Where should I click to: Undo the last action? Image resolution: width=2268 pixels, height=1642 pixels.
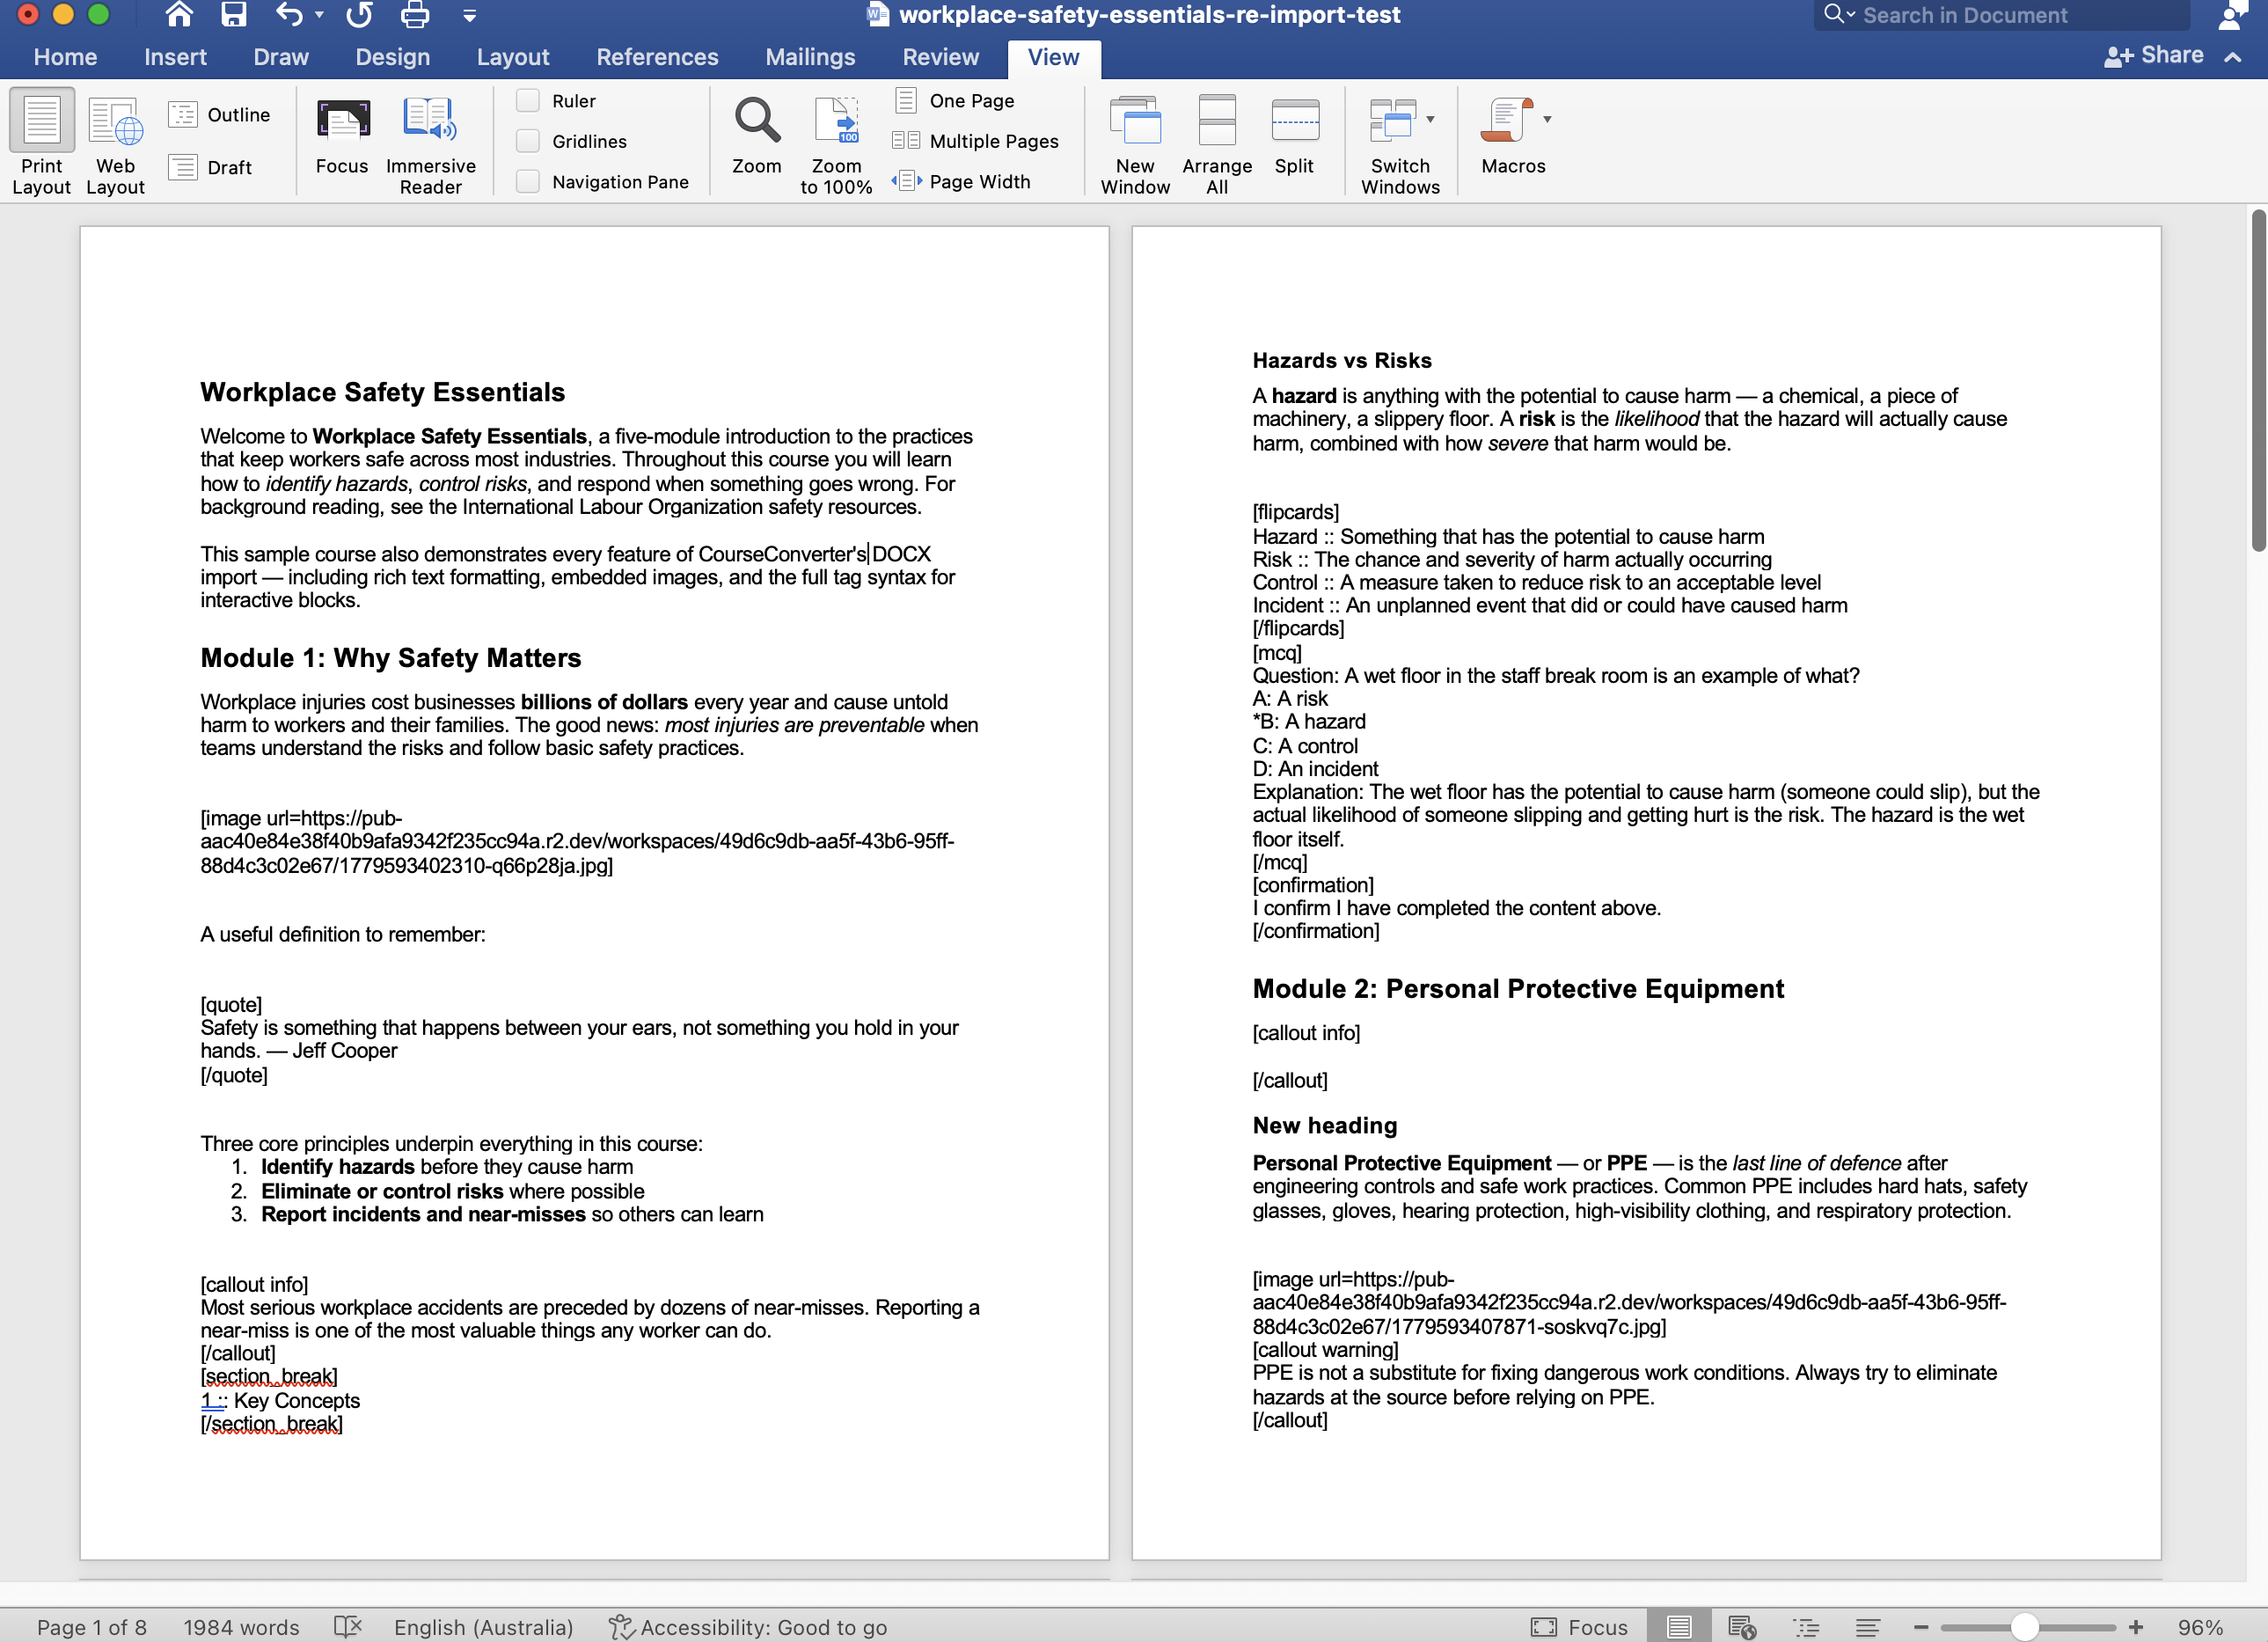(289, 14)
